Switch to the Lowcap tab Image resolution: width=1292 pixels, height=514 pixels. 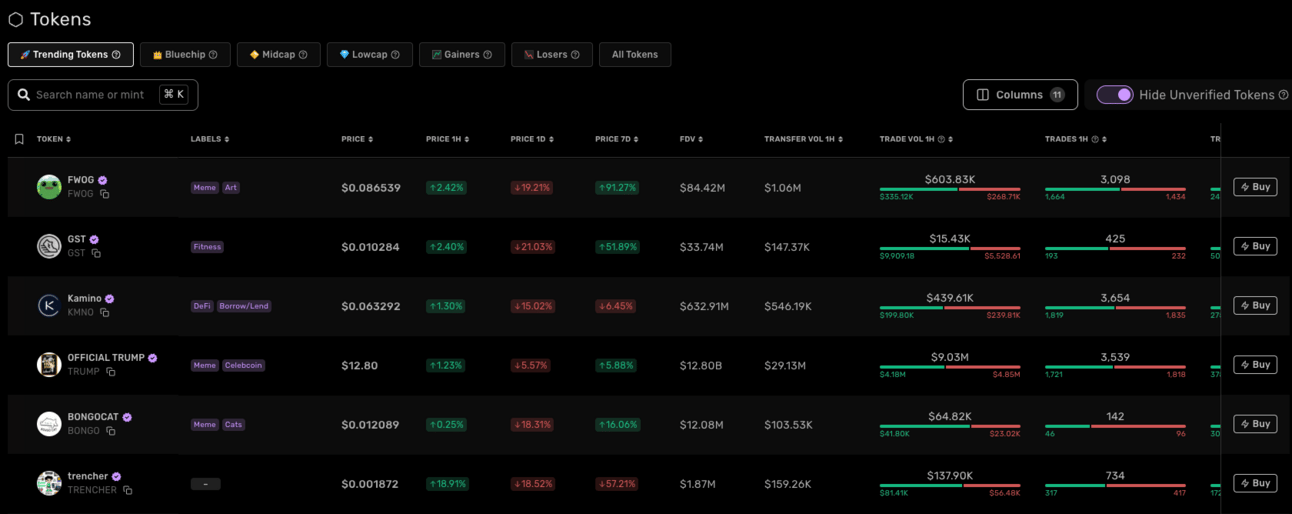point(370,55)
